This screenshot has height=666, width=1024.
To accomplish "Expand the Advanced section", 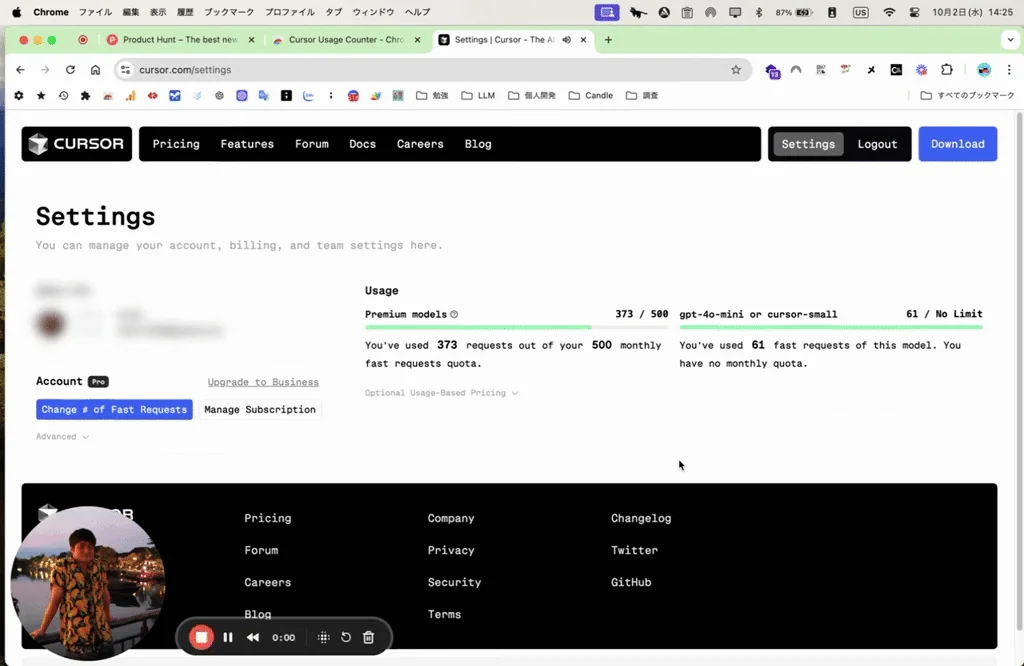I will [x=63, y=436].
